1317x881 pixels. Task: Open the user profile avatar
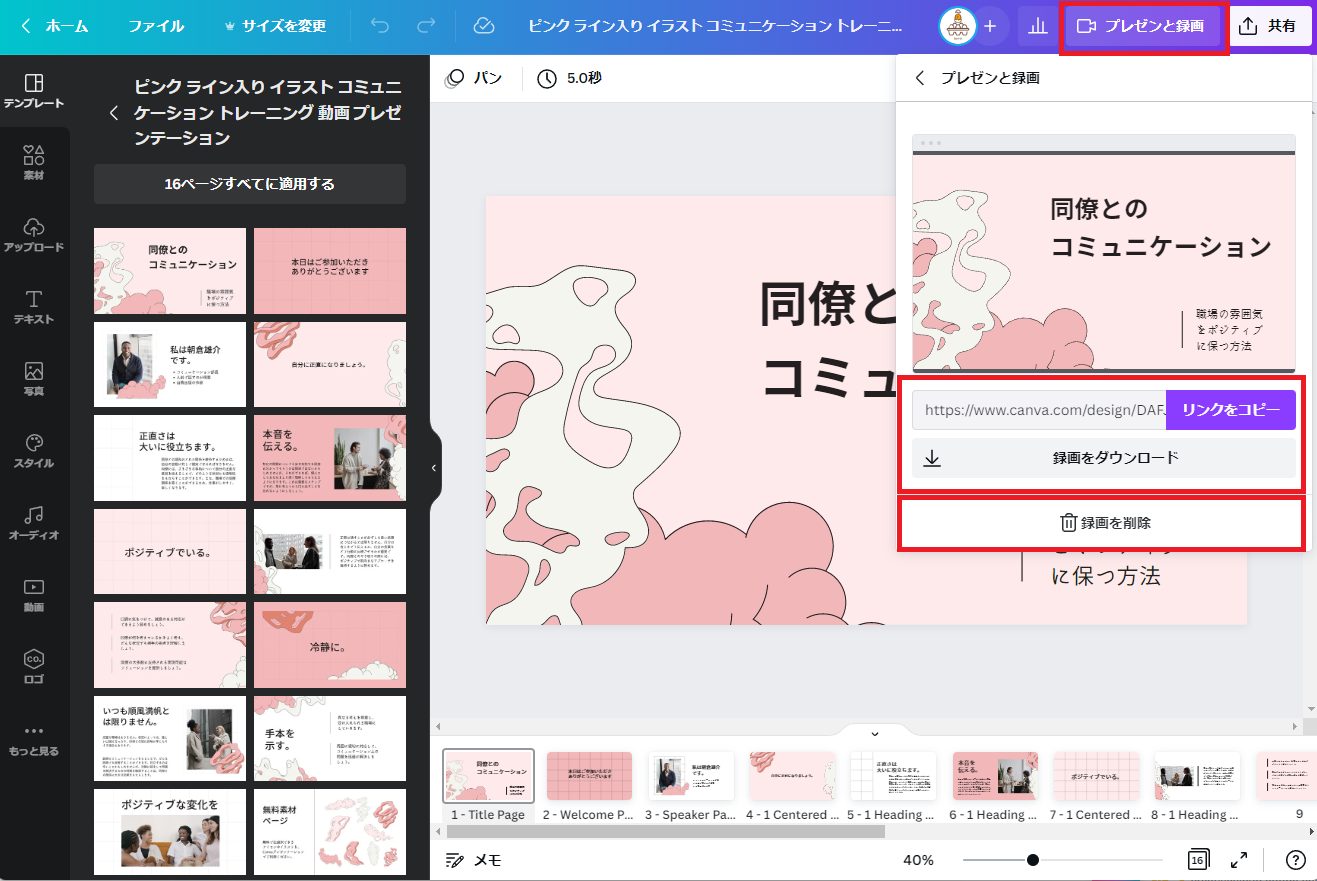pyautogui.click(x=957, y=26)
